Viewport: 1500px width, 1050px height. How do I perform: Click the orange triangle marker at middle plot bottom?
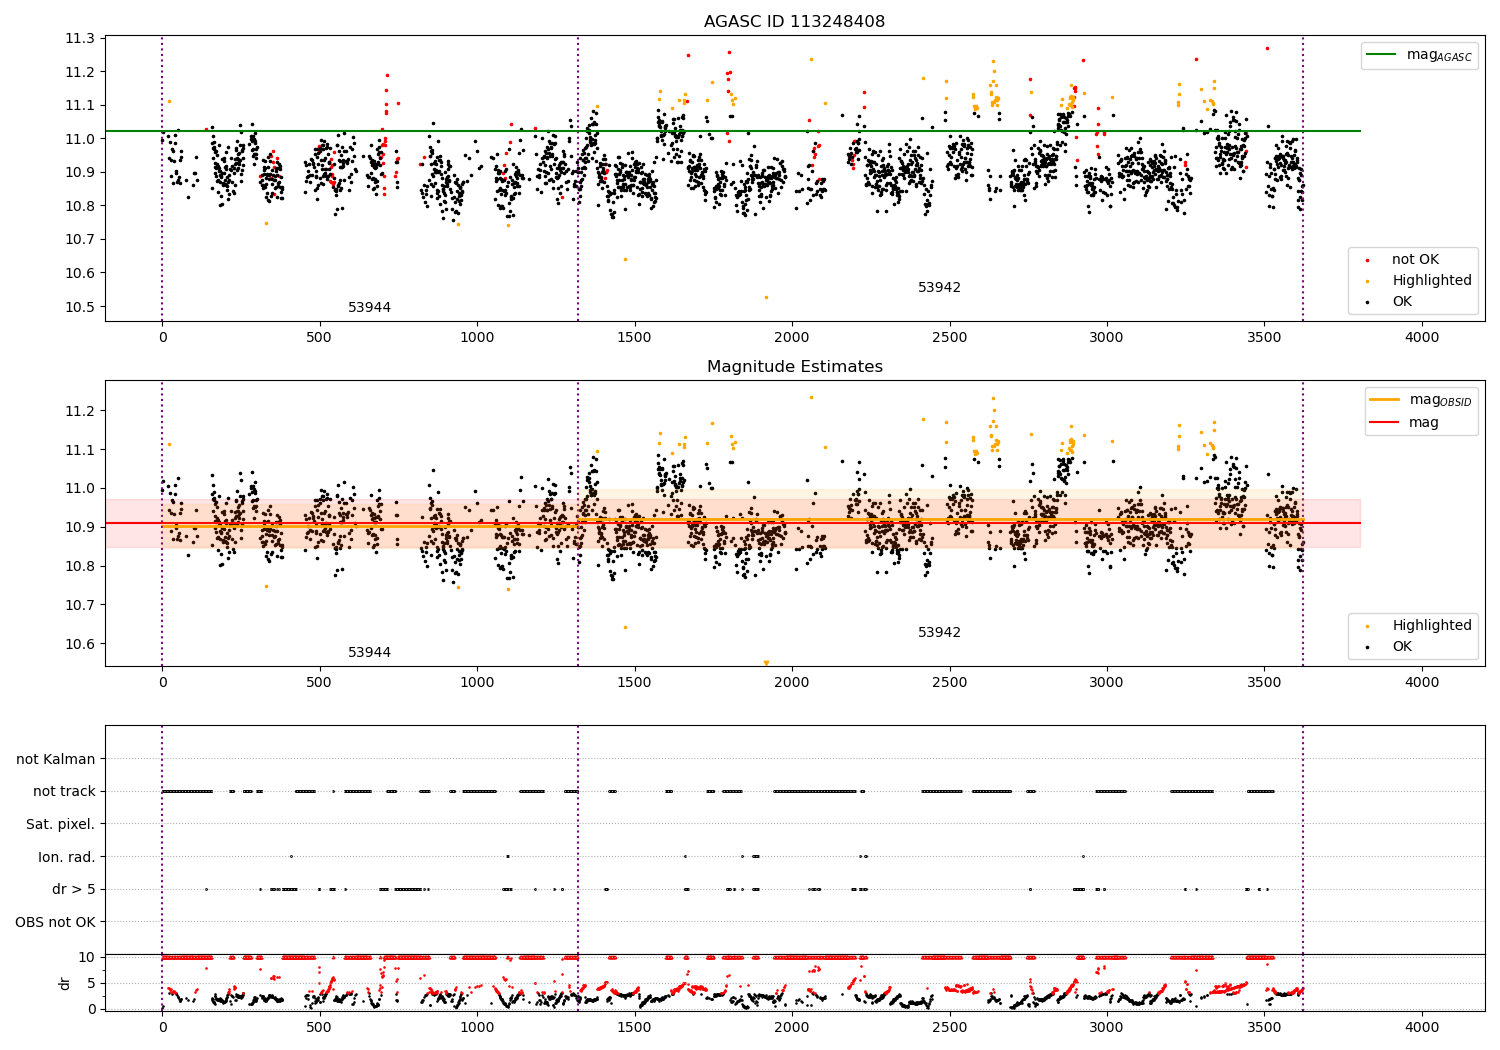[x=766, y=663]
